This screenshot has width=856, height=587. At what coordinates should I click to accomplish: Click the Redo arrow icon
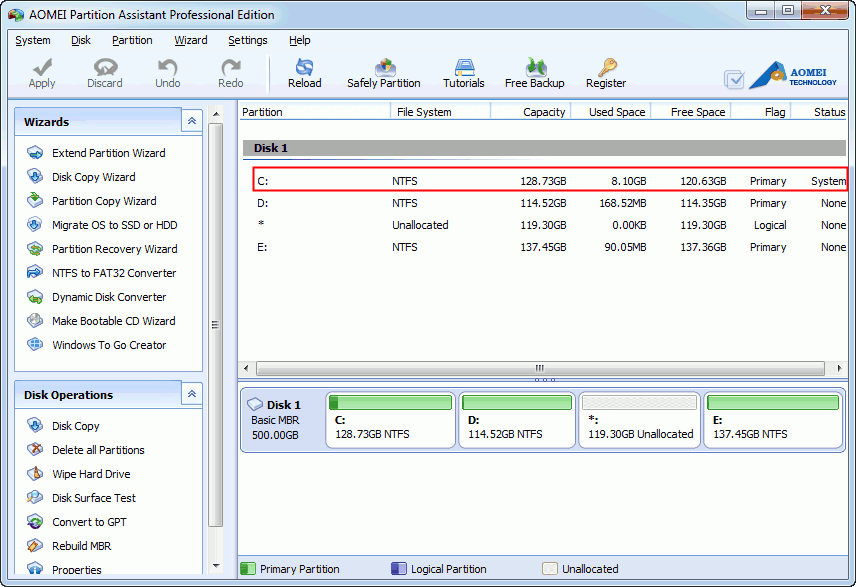(230, 67)
